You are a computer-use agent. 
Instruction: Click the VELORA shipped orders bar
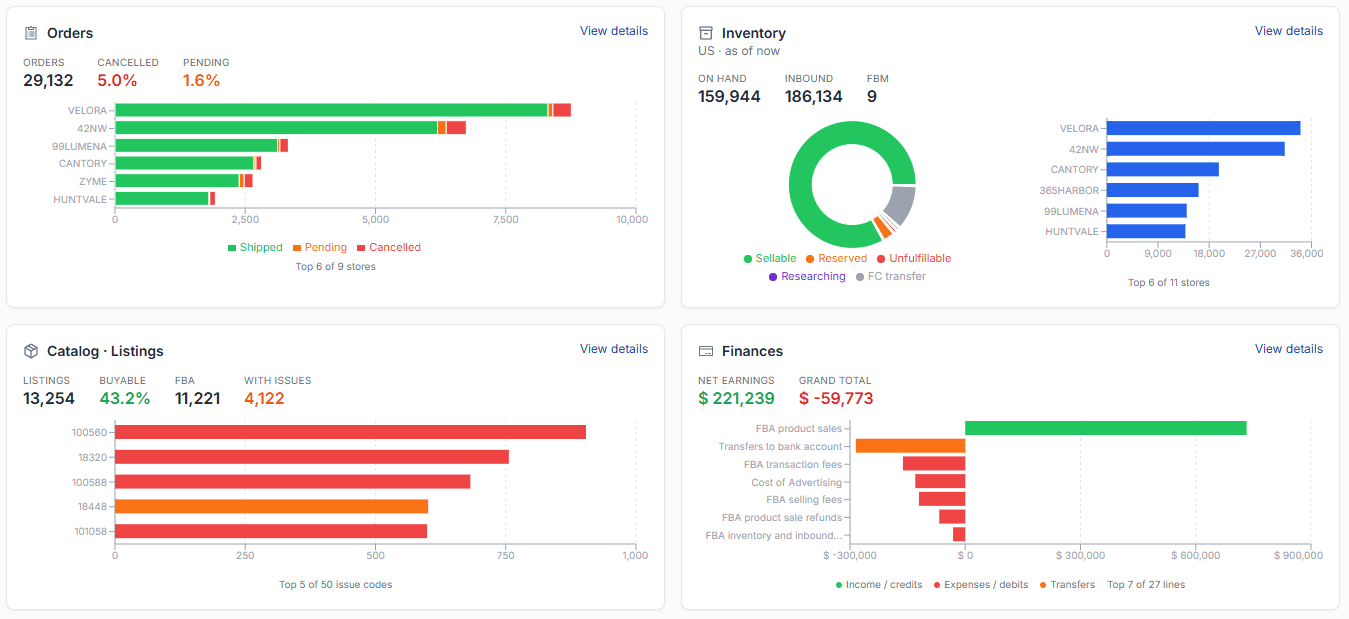click(331, 110)
